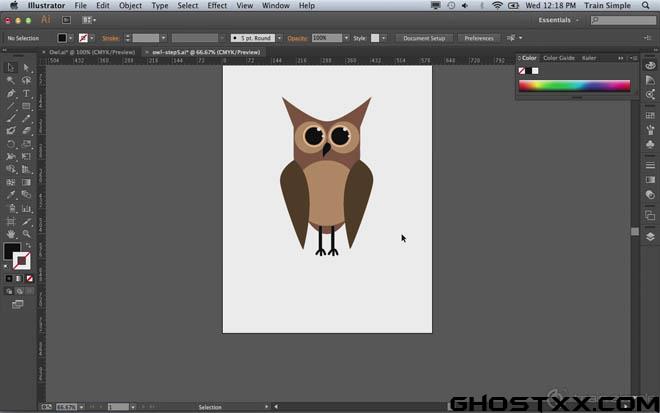Select the Perspective Grid tool
This screenshot has width=660, height=413.
click(26, 169)
